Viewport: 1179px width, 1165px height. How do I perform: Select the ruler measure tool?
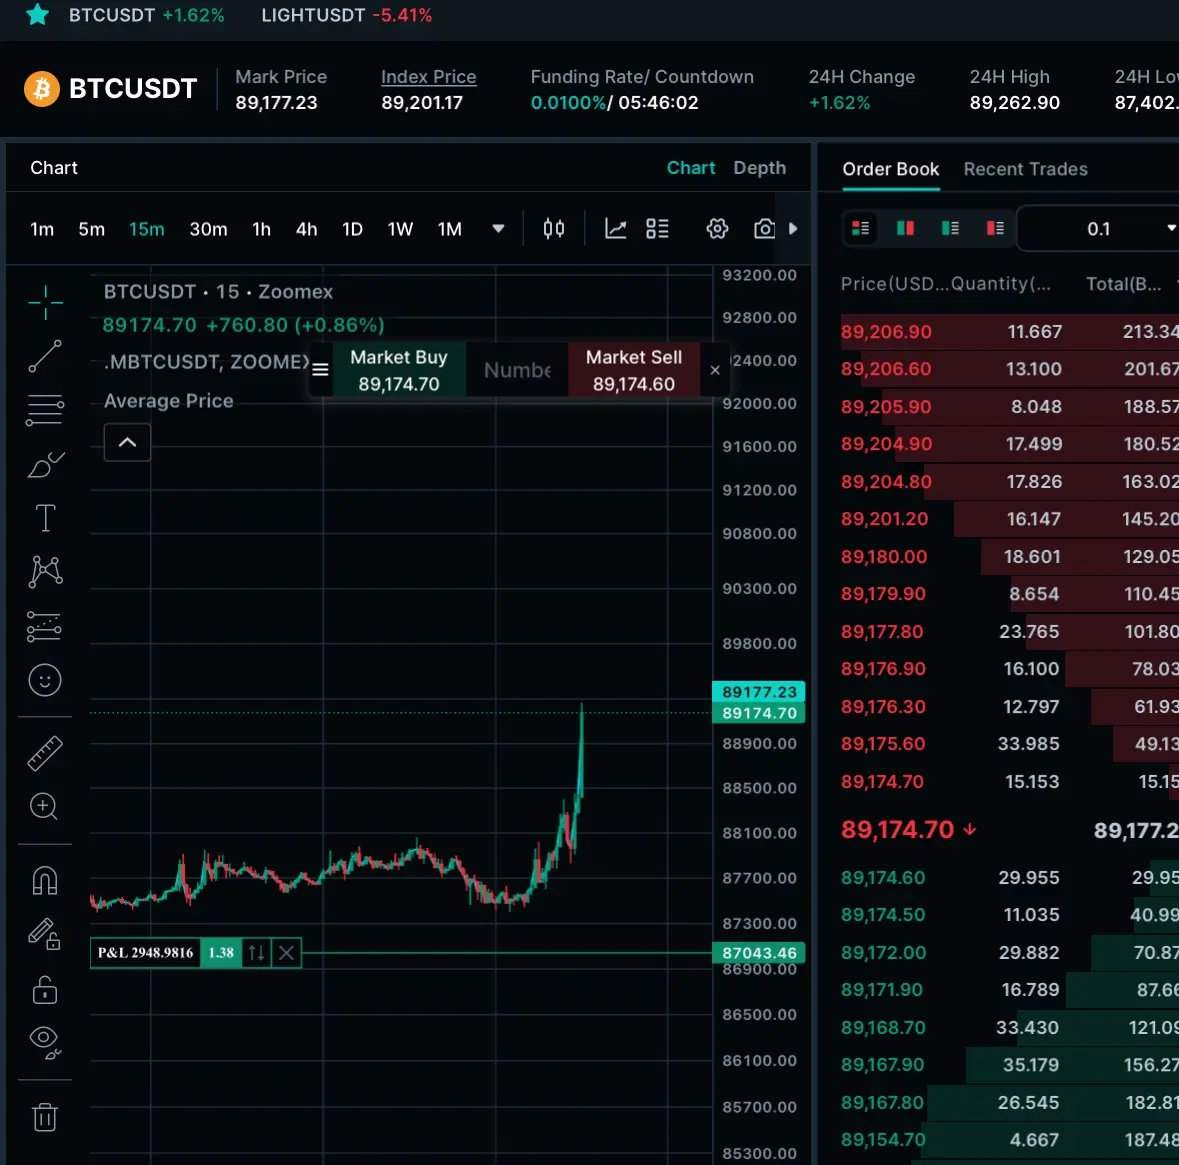pos(45,754)
